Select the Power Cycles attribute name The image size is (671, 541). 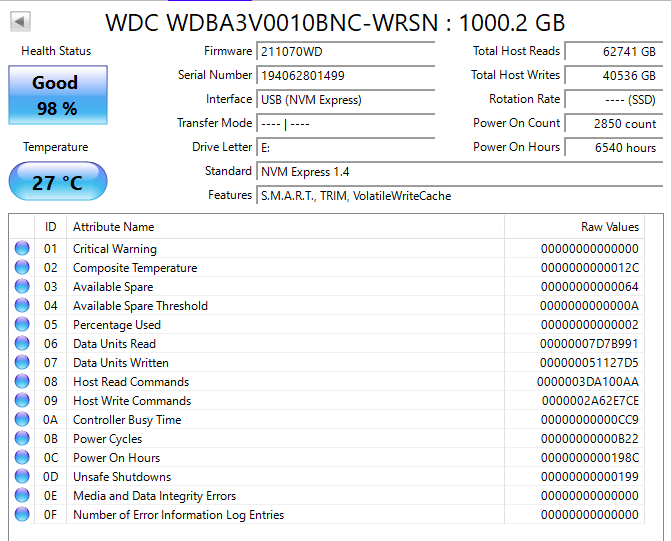pyautogui.click(x=107, y=439)
